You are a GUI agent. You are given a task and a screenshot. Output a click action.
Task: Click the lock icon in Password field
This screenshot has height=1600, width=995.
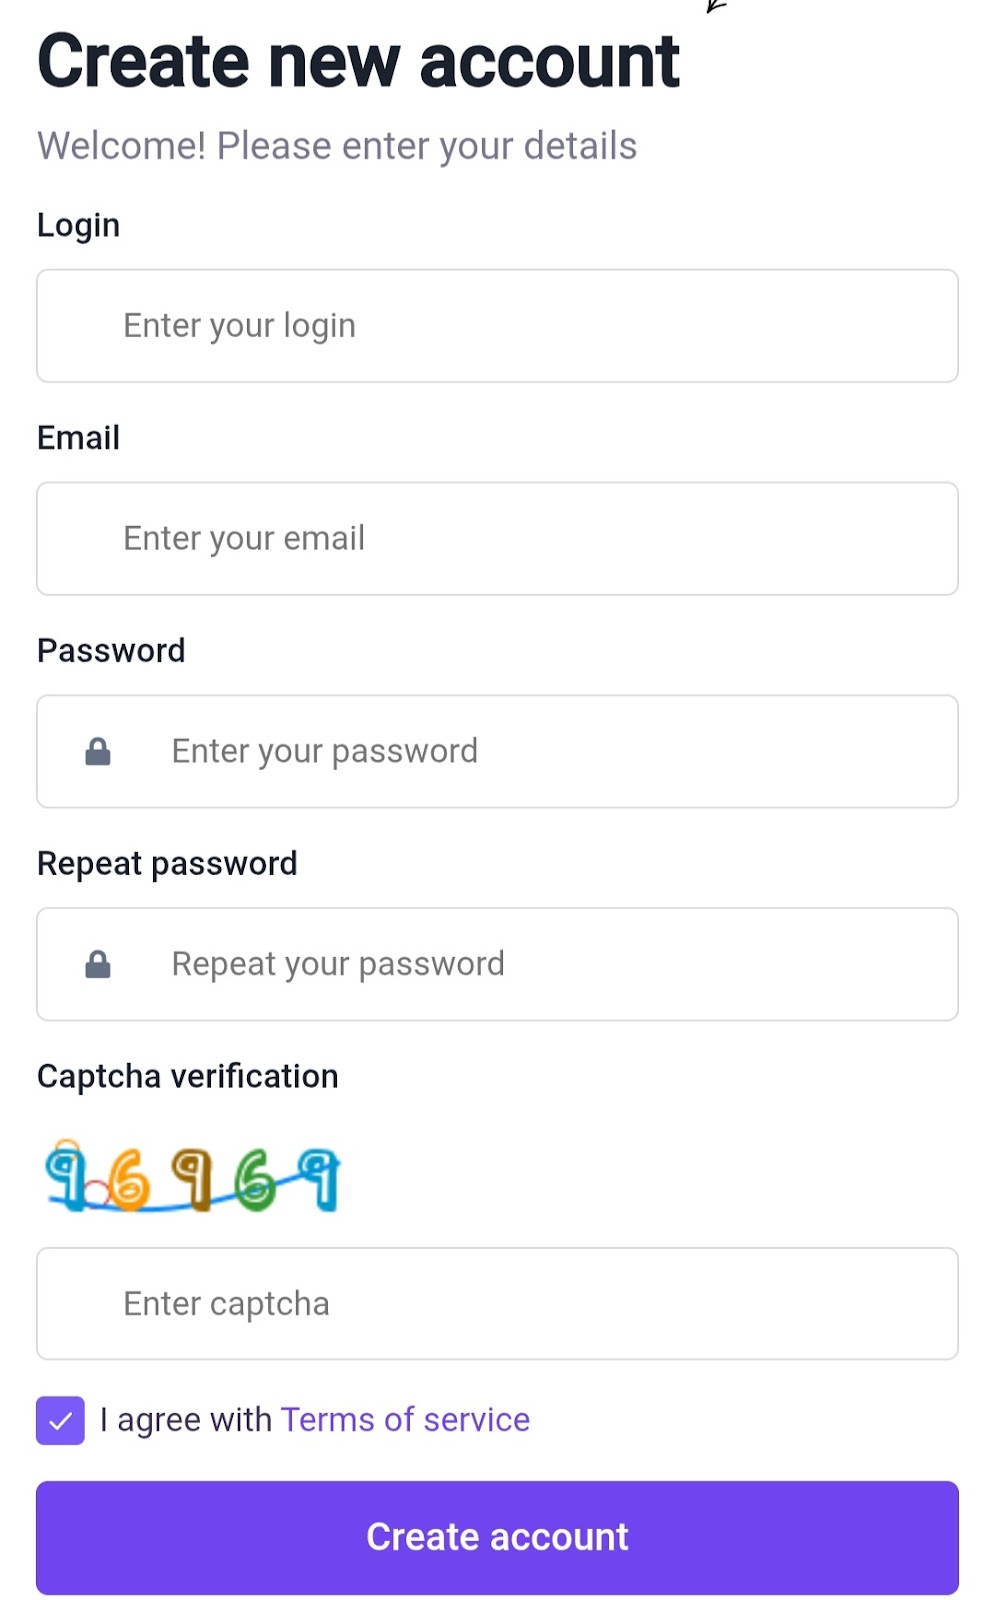pyautogui.click(x=98, y=751)
